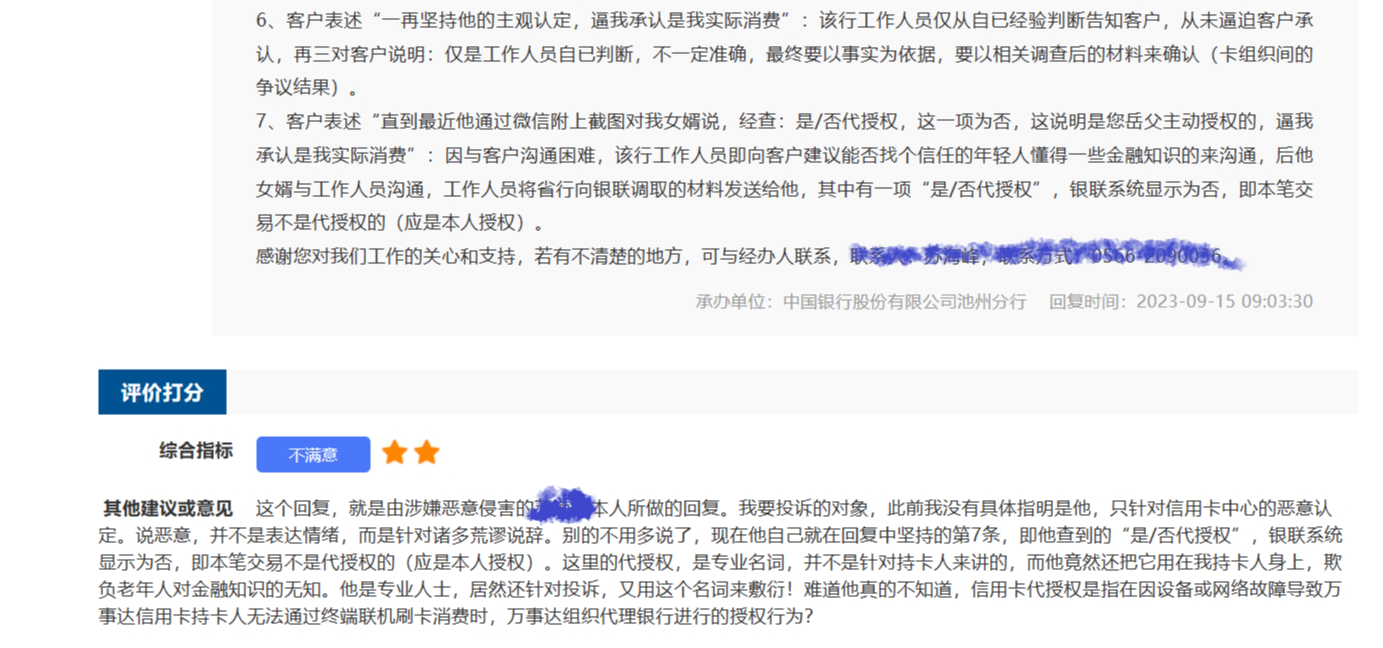The image size is (1383, 648).
Task: Click the 回复时间 2023-09-15 timestamp
Action: pyautogui.click(x=1181, y=301)
